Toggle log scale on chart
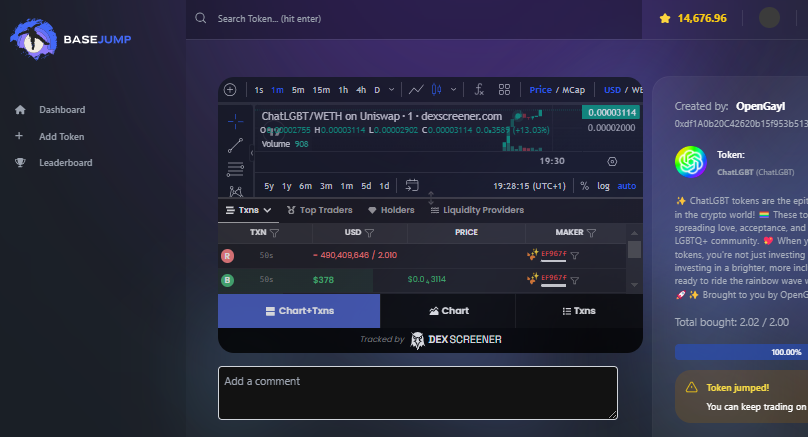808x437 pixels. point(603,186)
